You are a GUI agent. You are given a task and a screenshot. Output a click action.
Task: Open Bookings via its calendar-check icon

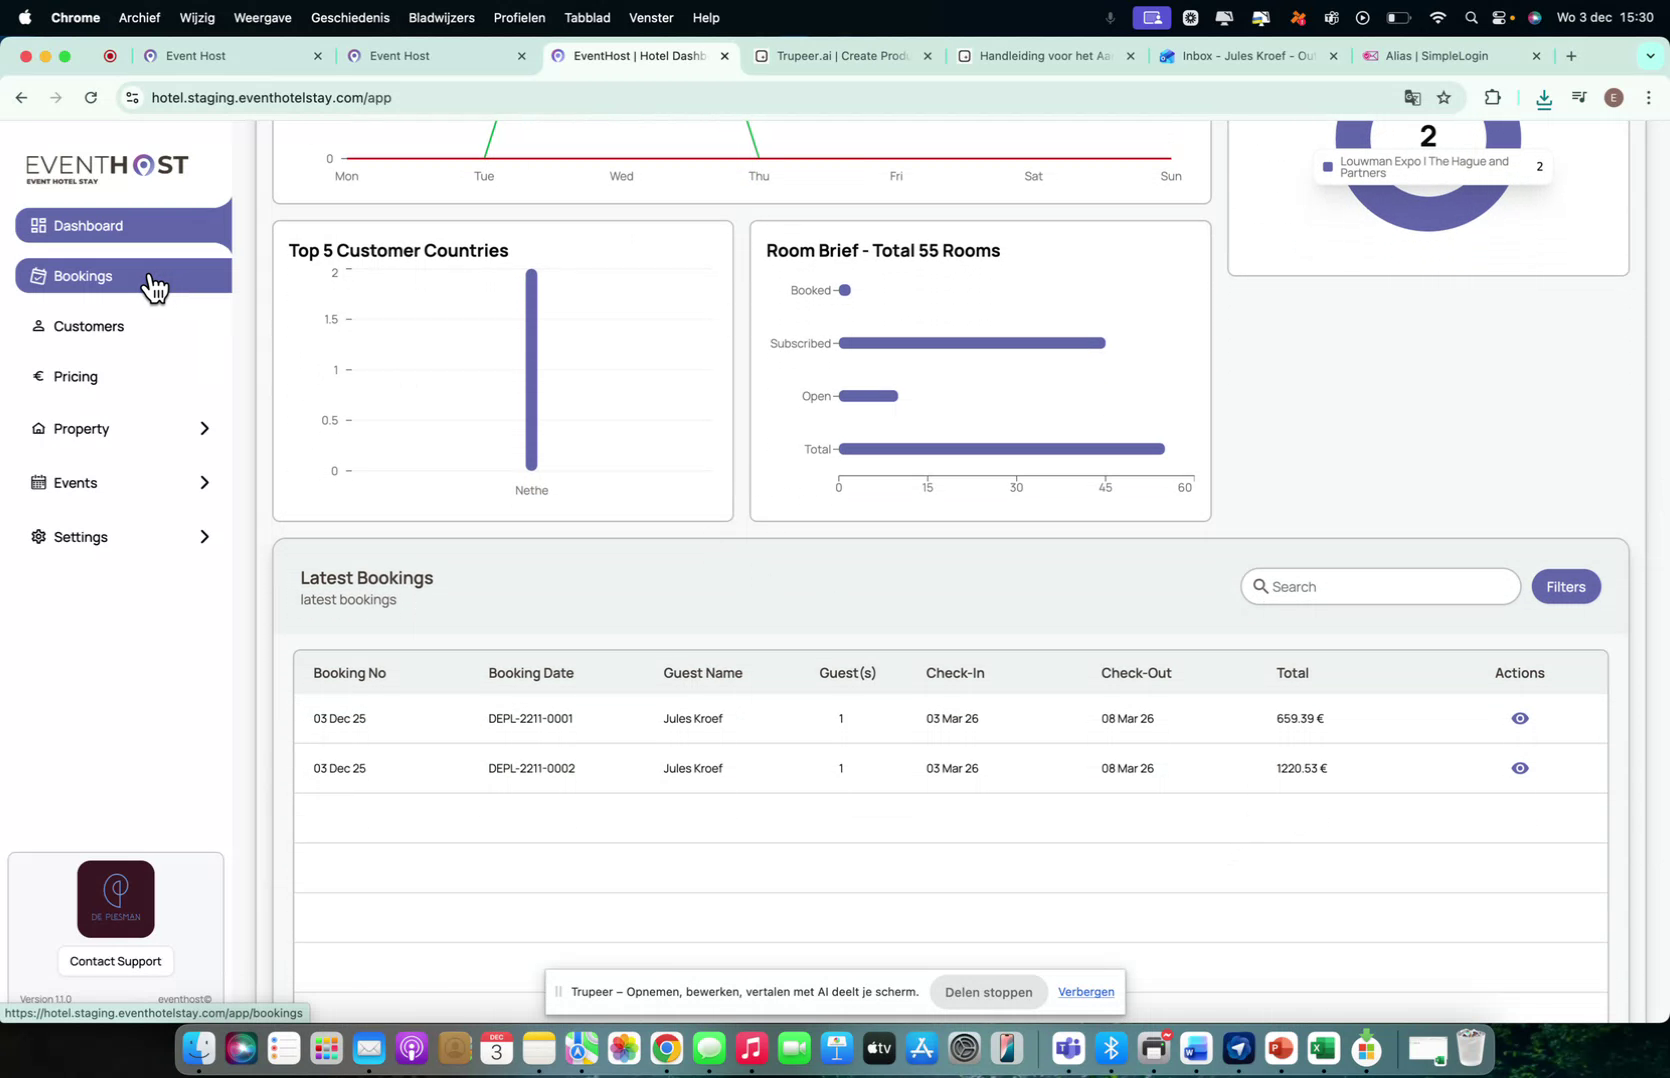38,275
